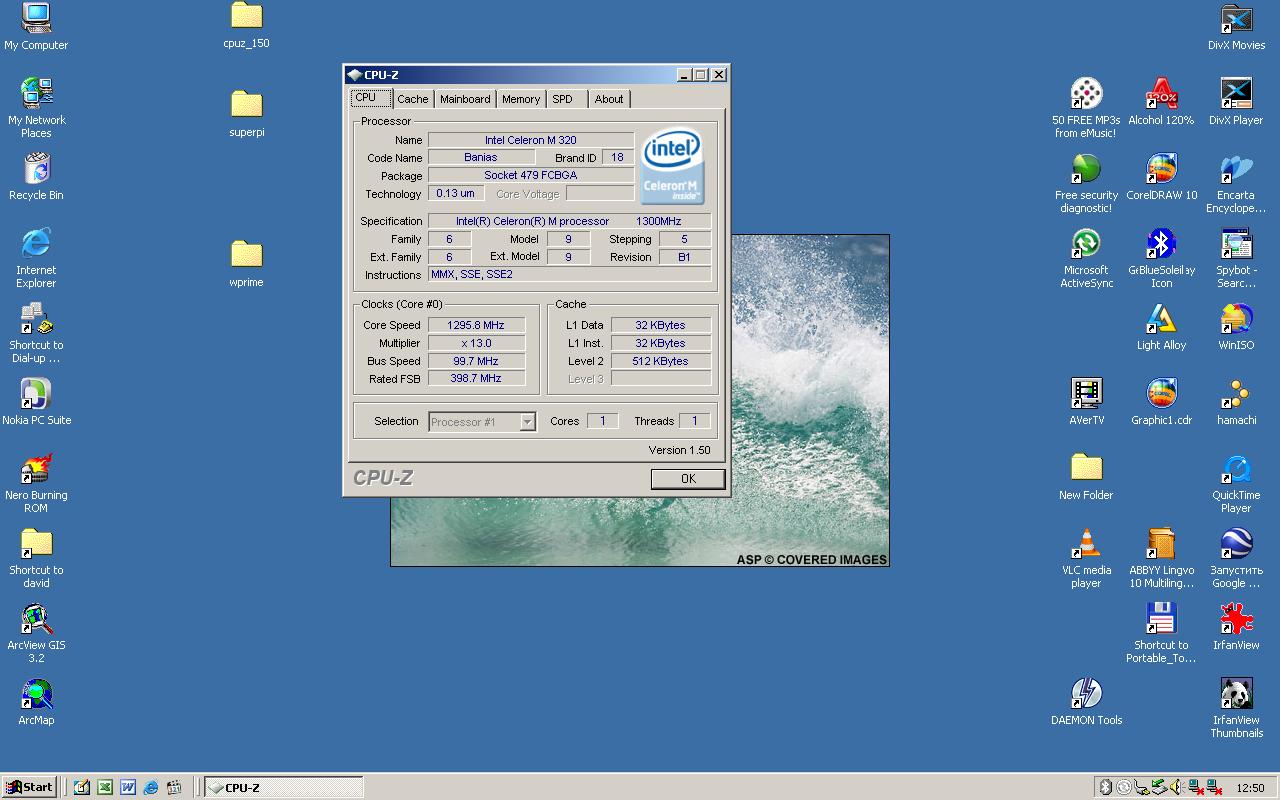Click the processor Name field

pos(531,140)
